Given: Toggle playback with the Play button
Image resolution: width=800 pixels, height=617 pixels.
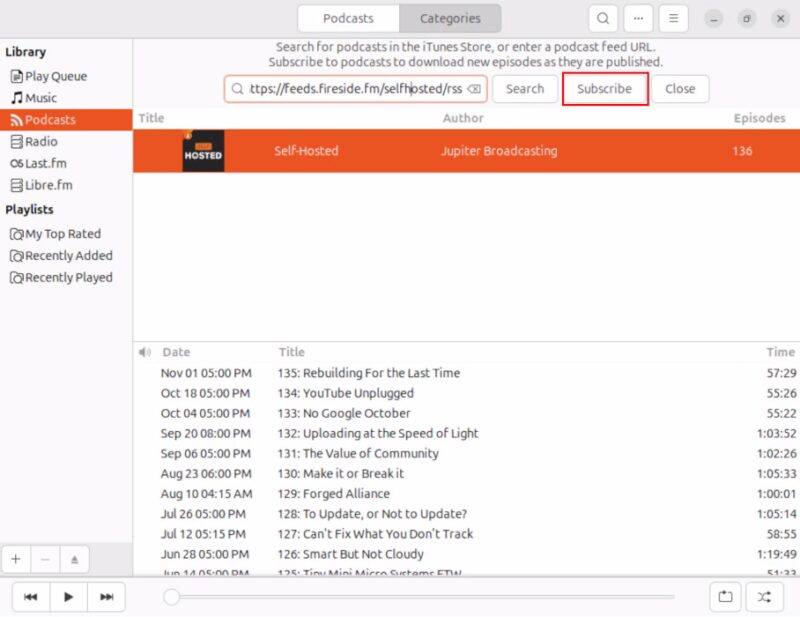Looking at the screenshot, I should [69, 595].
